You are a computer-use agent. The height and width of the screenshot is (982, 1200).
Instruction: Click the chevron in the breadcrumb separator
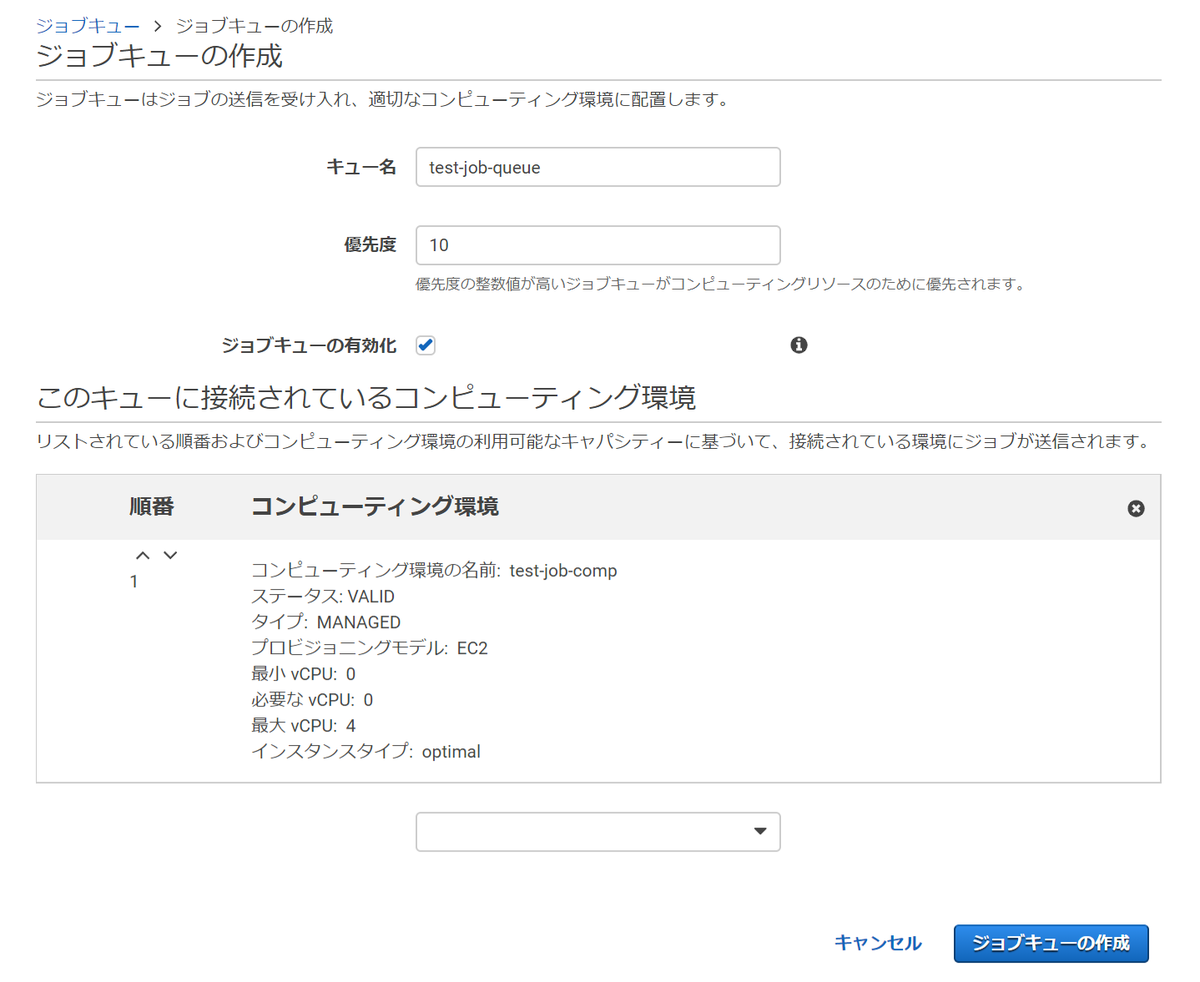click(x=156, y=25)
